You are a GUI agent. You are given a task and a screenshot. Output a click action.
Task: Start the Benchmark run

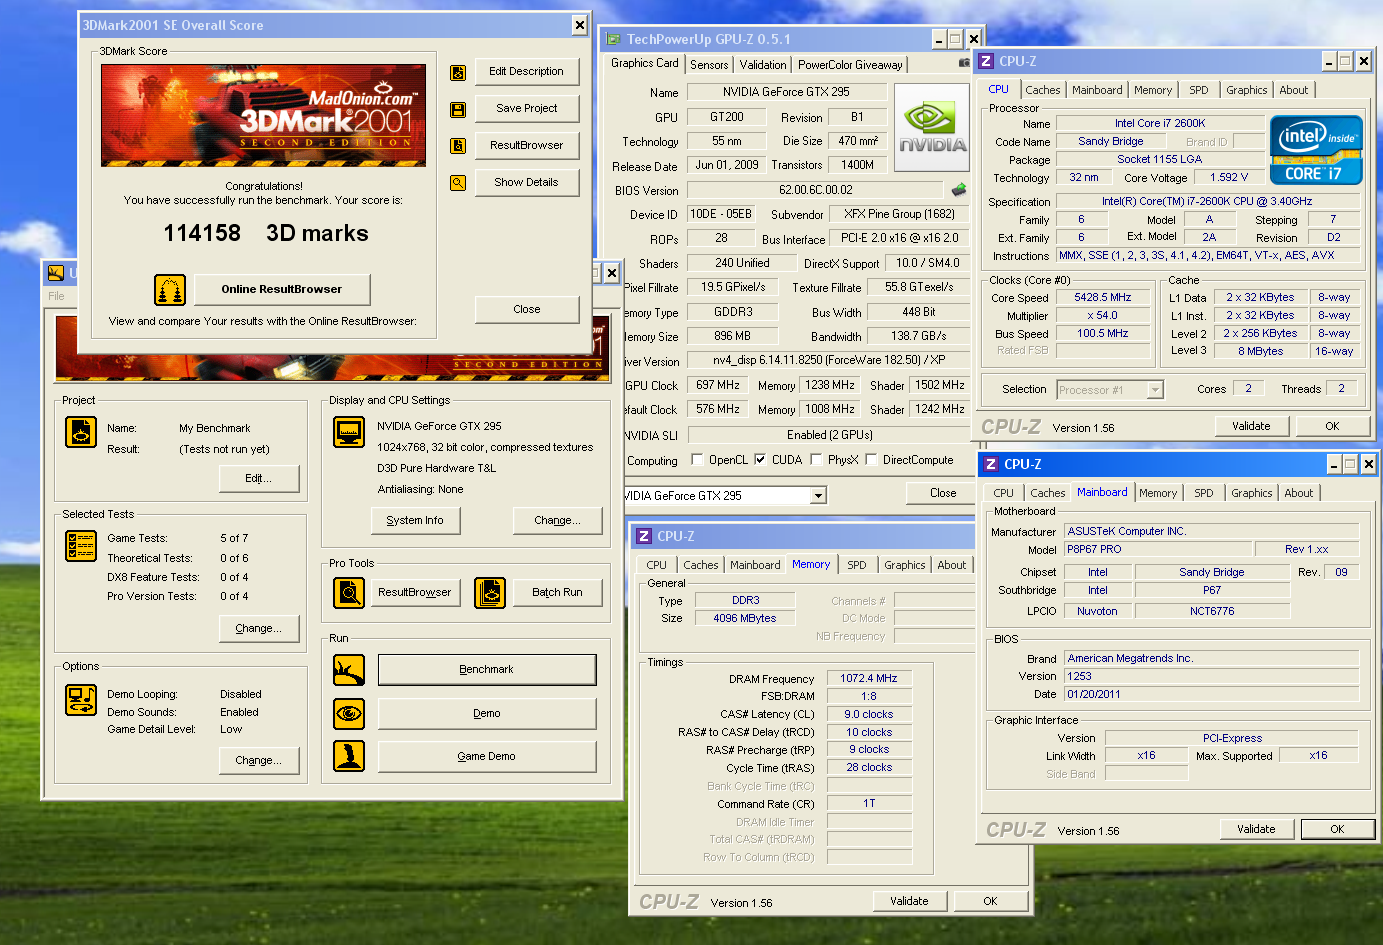pyautogui.click(x=487, y=670)
